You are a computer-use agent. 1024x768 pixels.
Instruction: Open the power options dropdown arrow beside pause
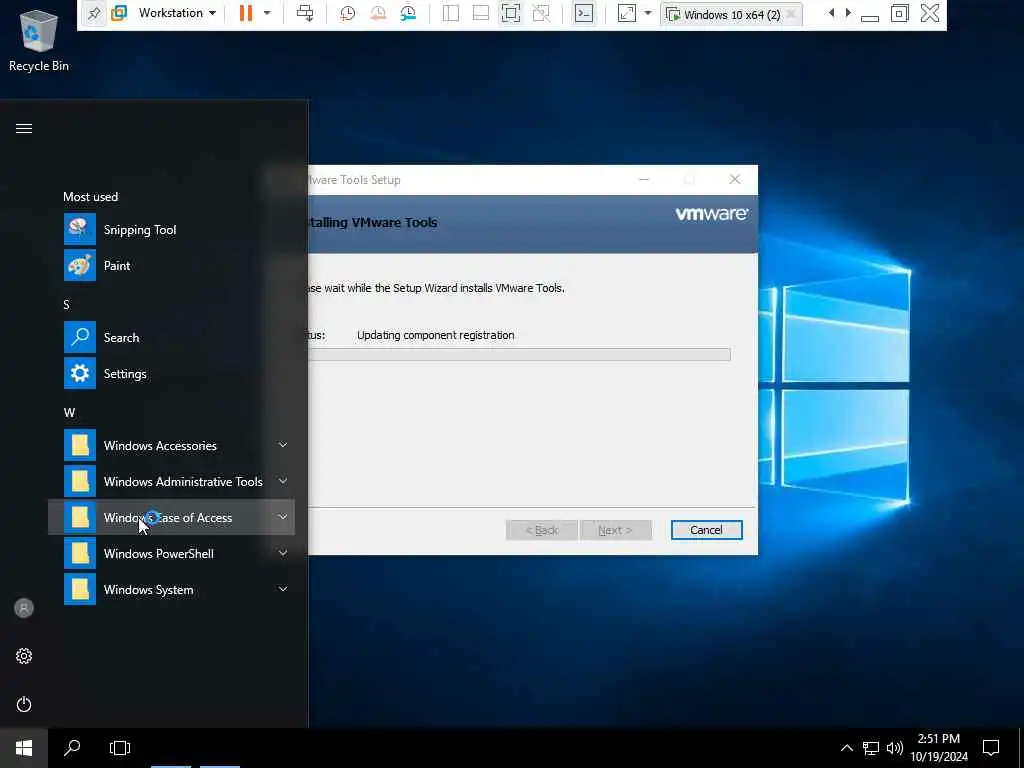pyautogui.click(x=266, y=13)
